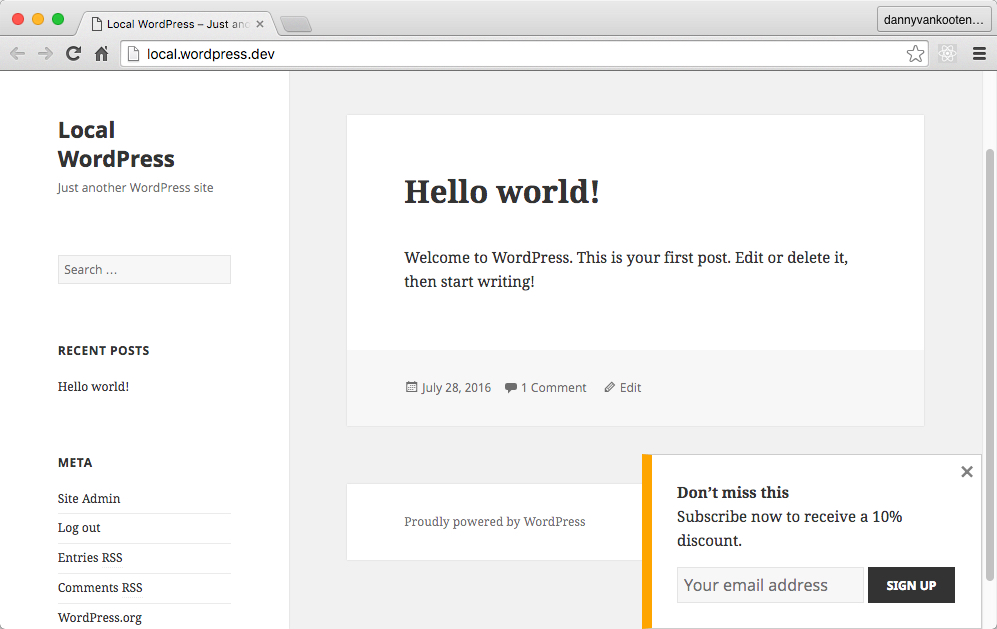
Task: Open the 1 Comment link
Action: (x=553, y=388)
